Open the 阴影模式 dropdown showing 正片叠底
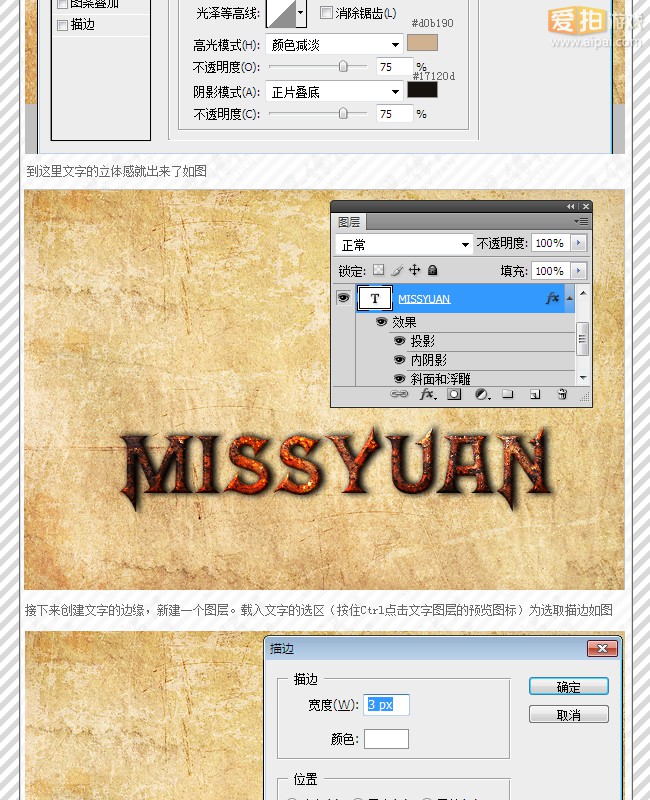The width and height of the screenshot is (650, 800). coord(335,92)
